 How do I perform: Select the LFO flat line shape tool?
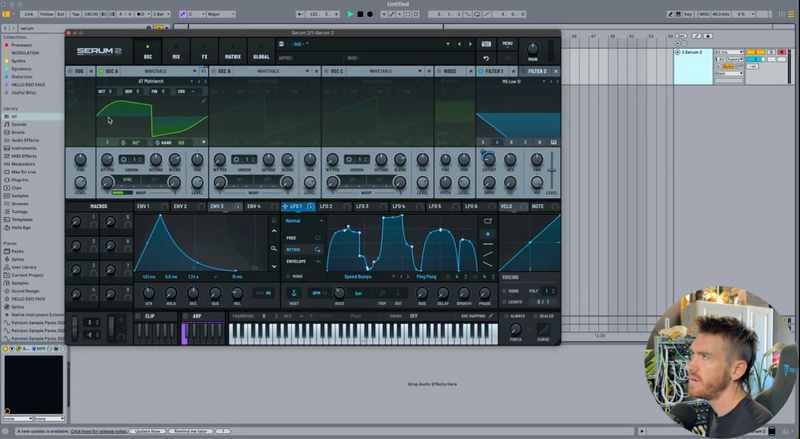click(x=488, y=245)
